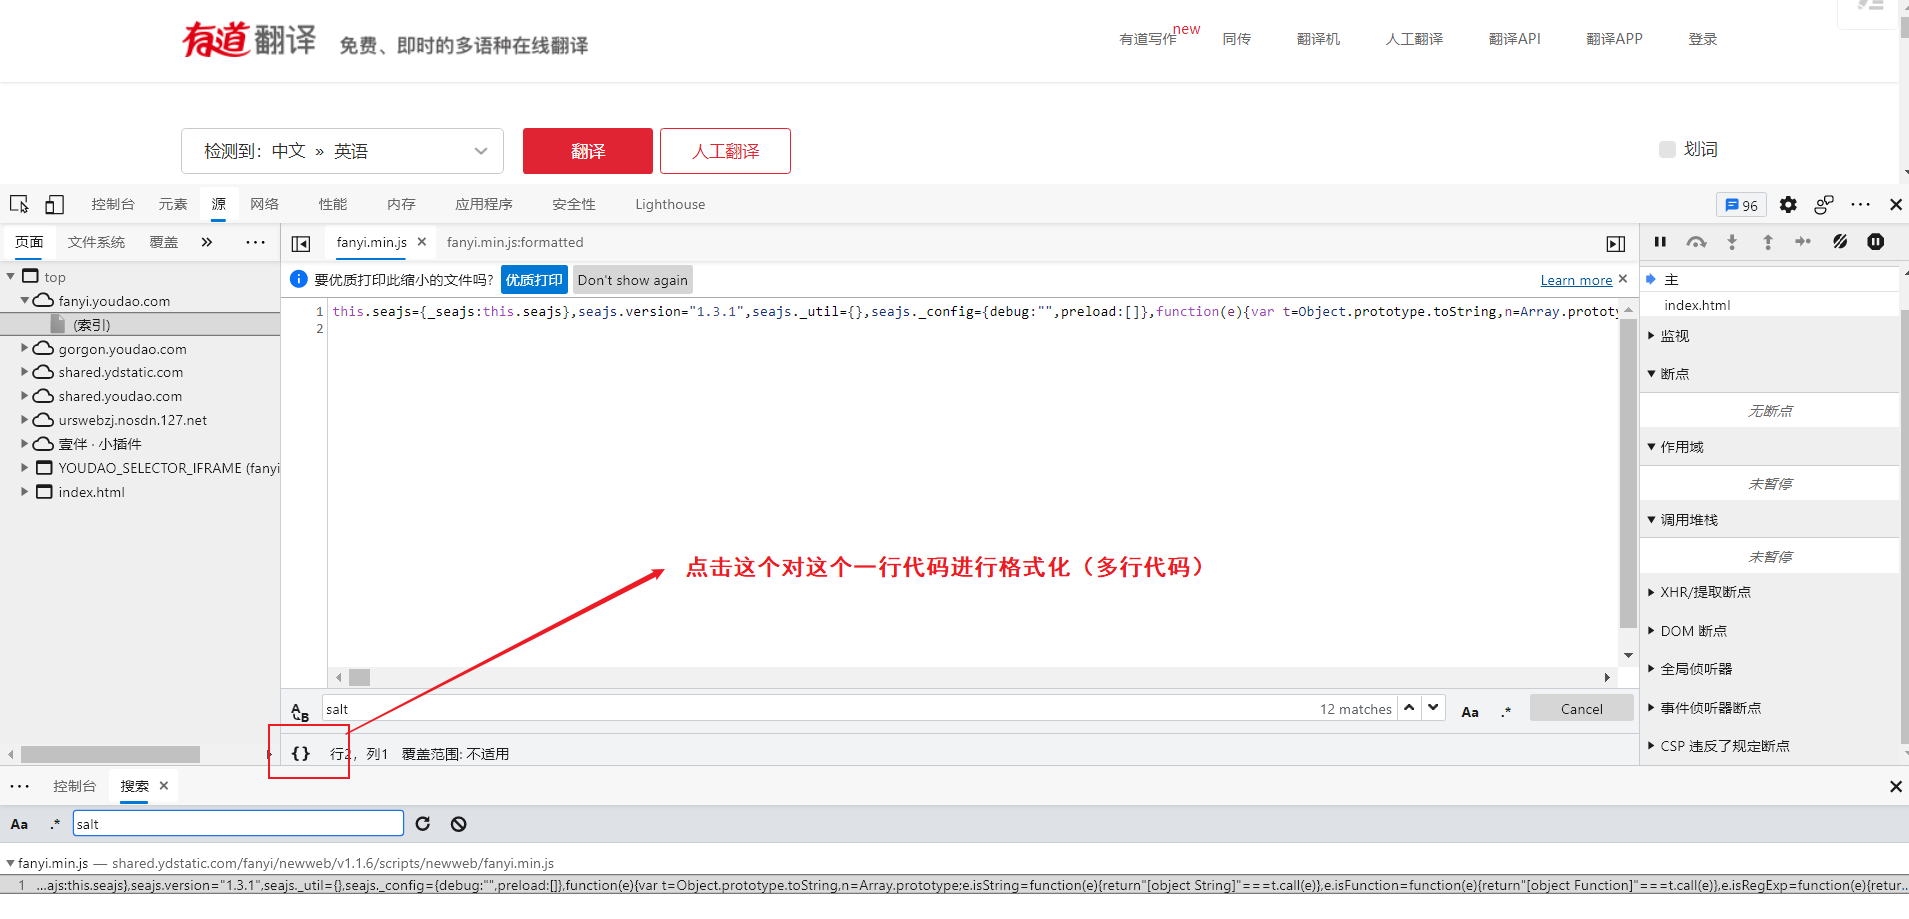Viewport: 1909px width, 919px height.
Task: Refresh the search drawer results
Action: (x=423, y=824)
